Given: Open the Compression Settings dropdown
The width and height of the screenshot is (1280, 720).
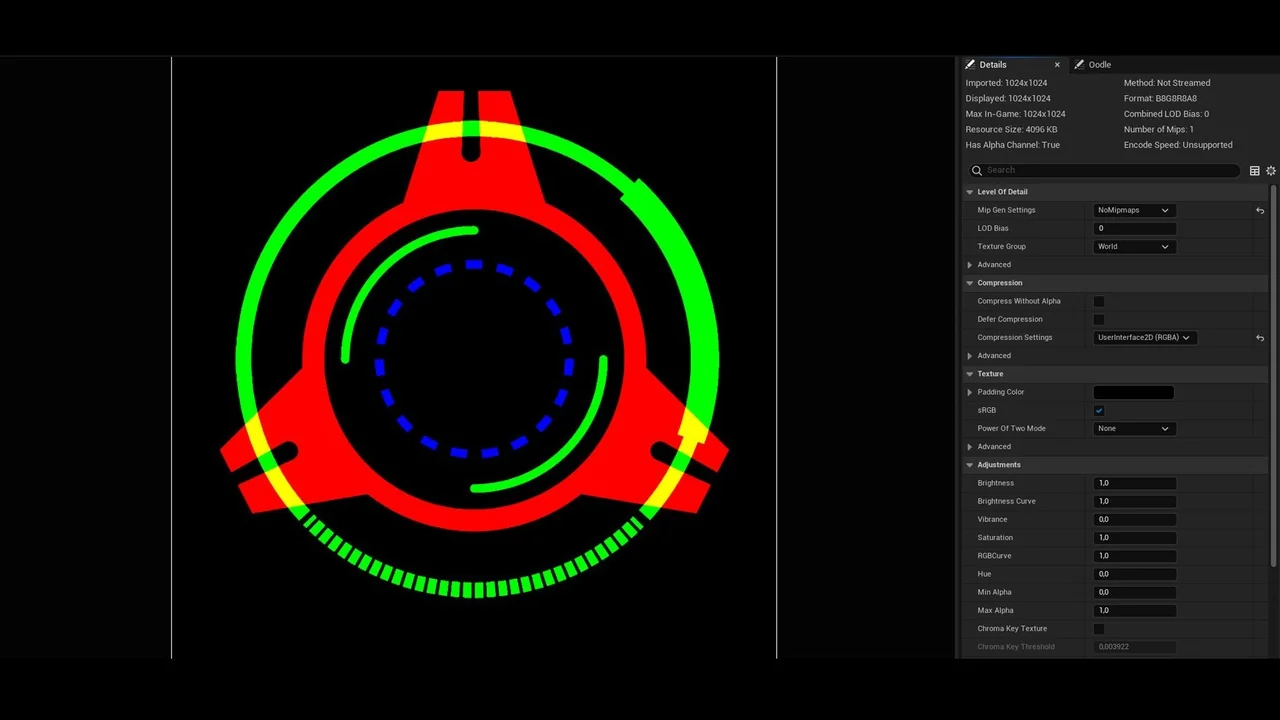Looking at the screenshot, I should (x=1145, y=338).
